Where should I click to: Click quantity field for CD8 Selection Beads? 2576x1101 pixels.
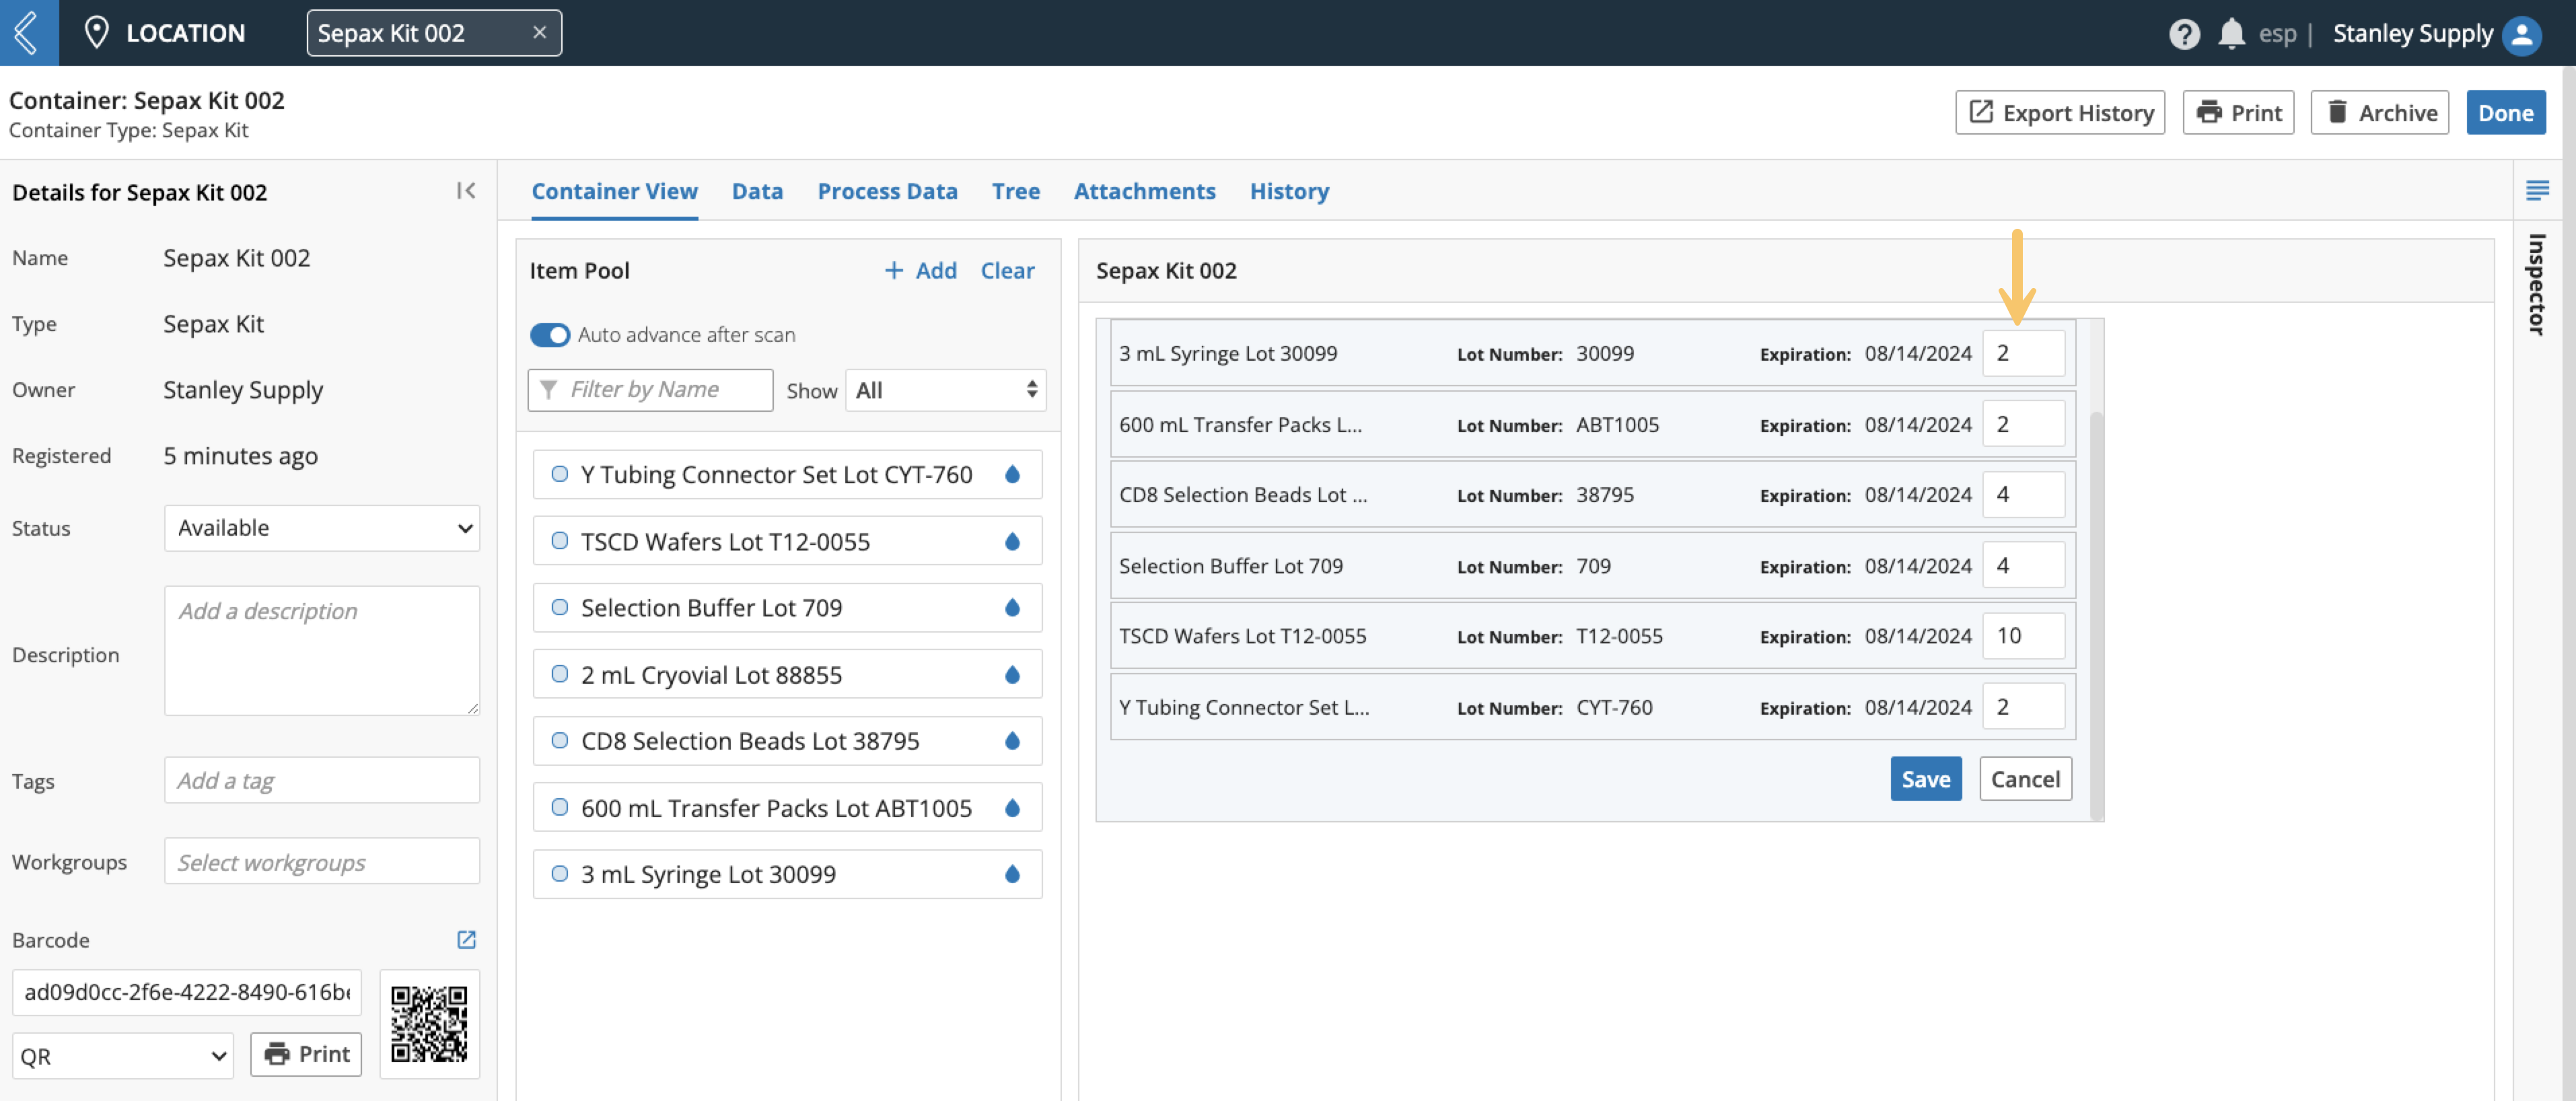point(2024,494)
